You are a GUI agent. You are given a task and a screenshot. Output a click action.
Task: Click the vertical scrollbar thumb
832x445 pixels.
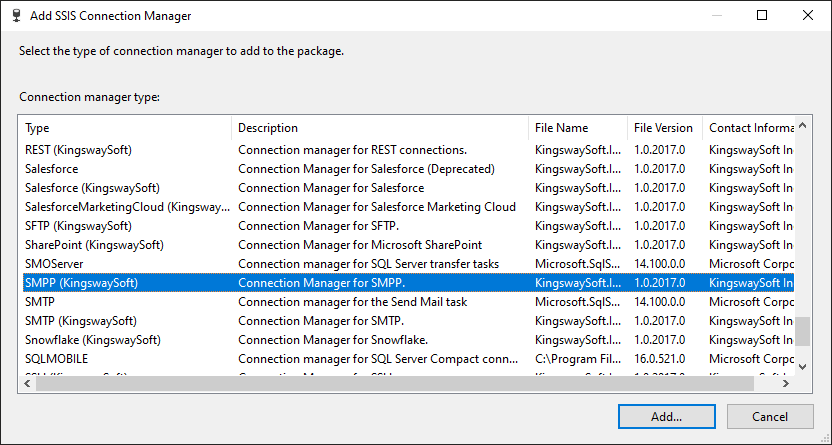(x=803, y=331)
